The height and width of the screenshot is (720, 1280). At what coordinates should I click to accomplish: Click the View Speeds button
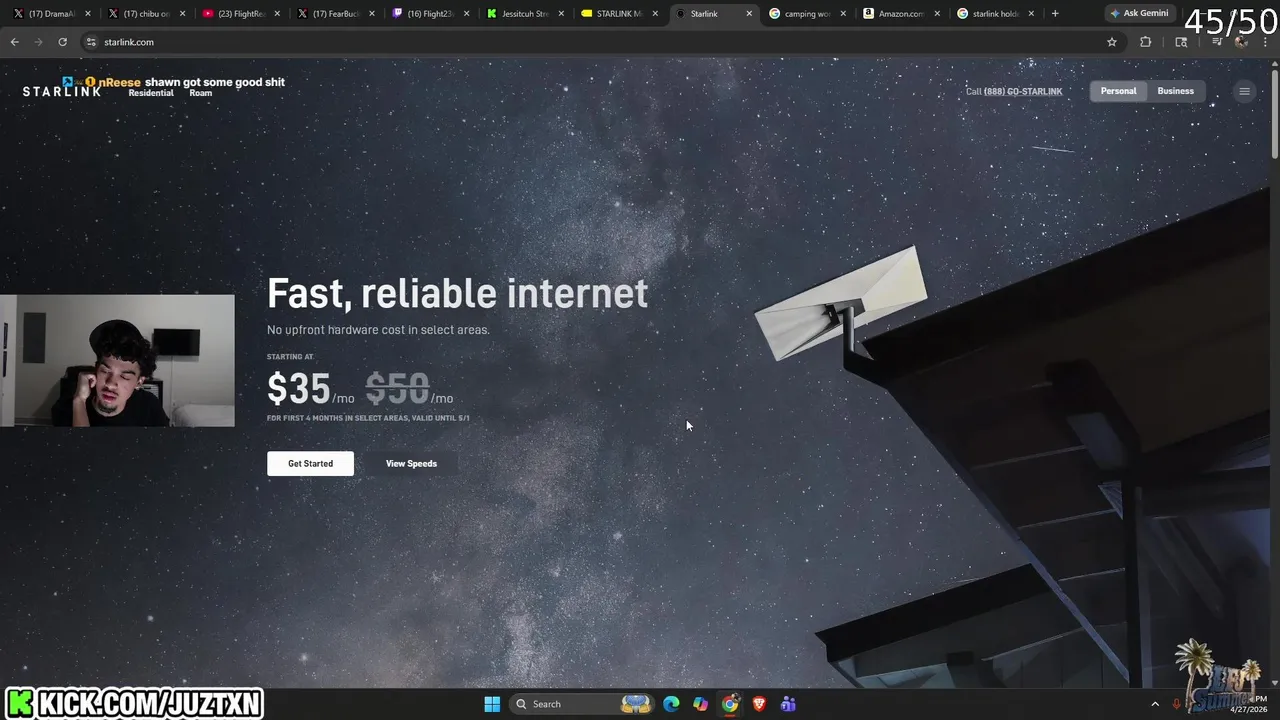point(411,463)
